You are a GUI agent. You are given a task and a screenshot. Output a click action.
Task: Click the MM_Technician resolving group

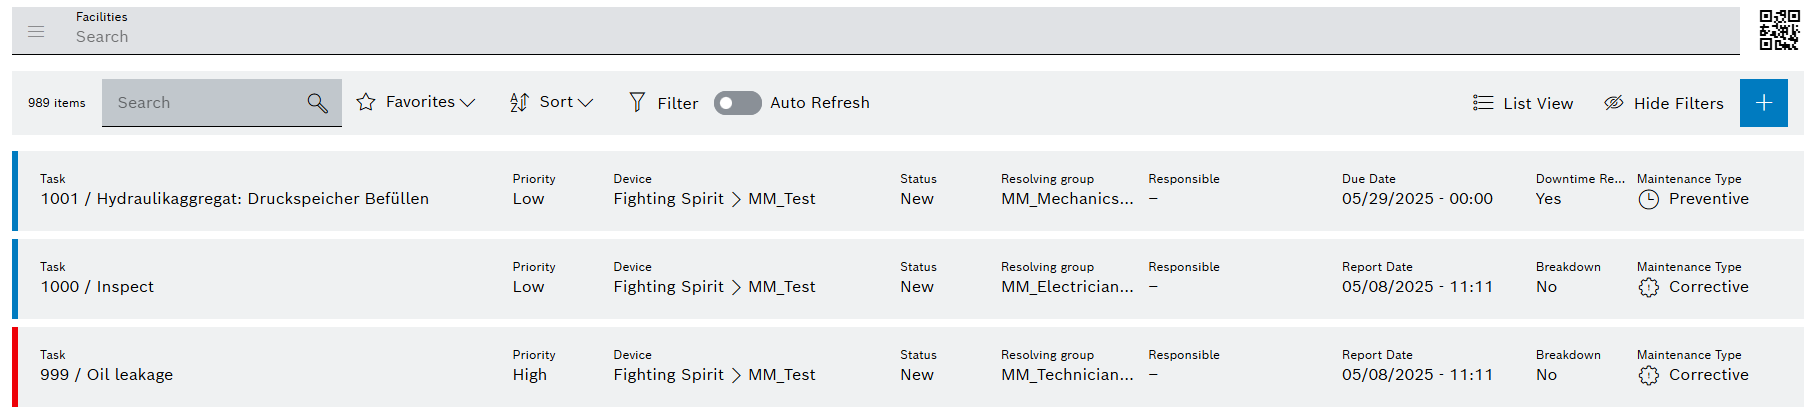coord(1067,375)
